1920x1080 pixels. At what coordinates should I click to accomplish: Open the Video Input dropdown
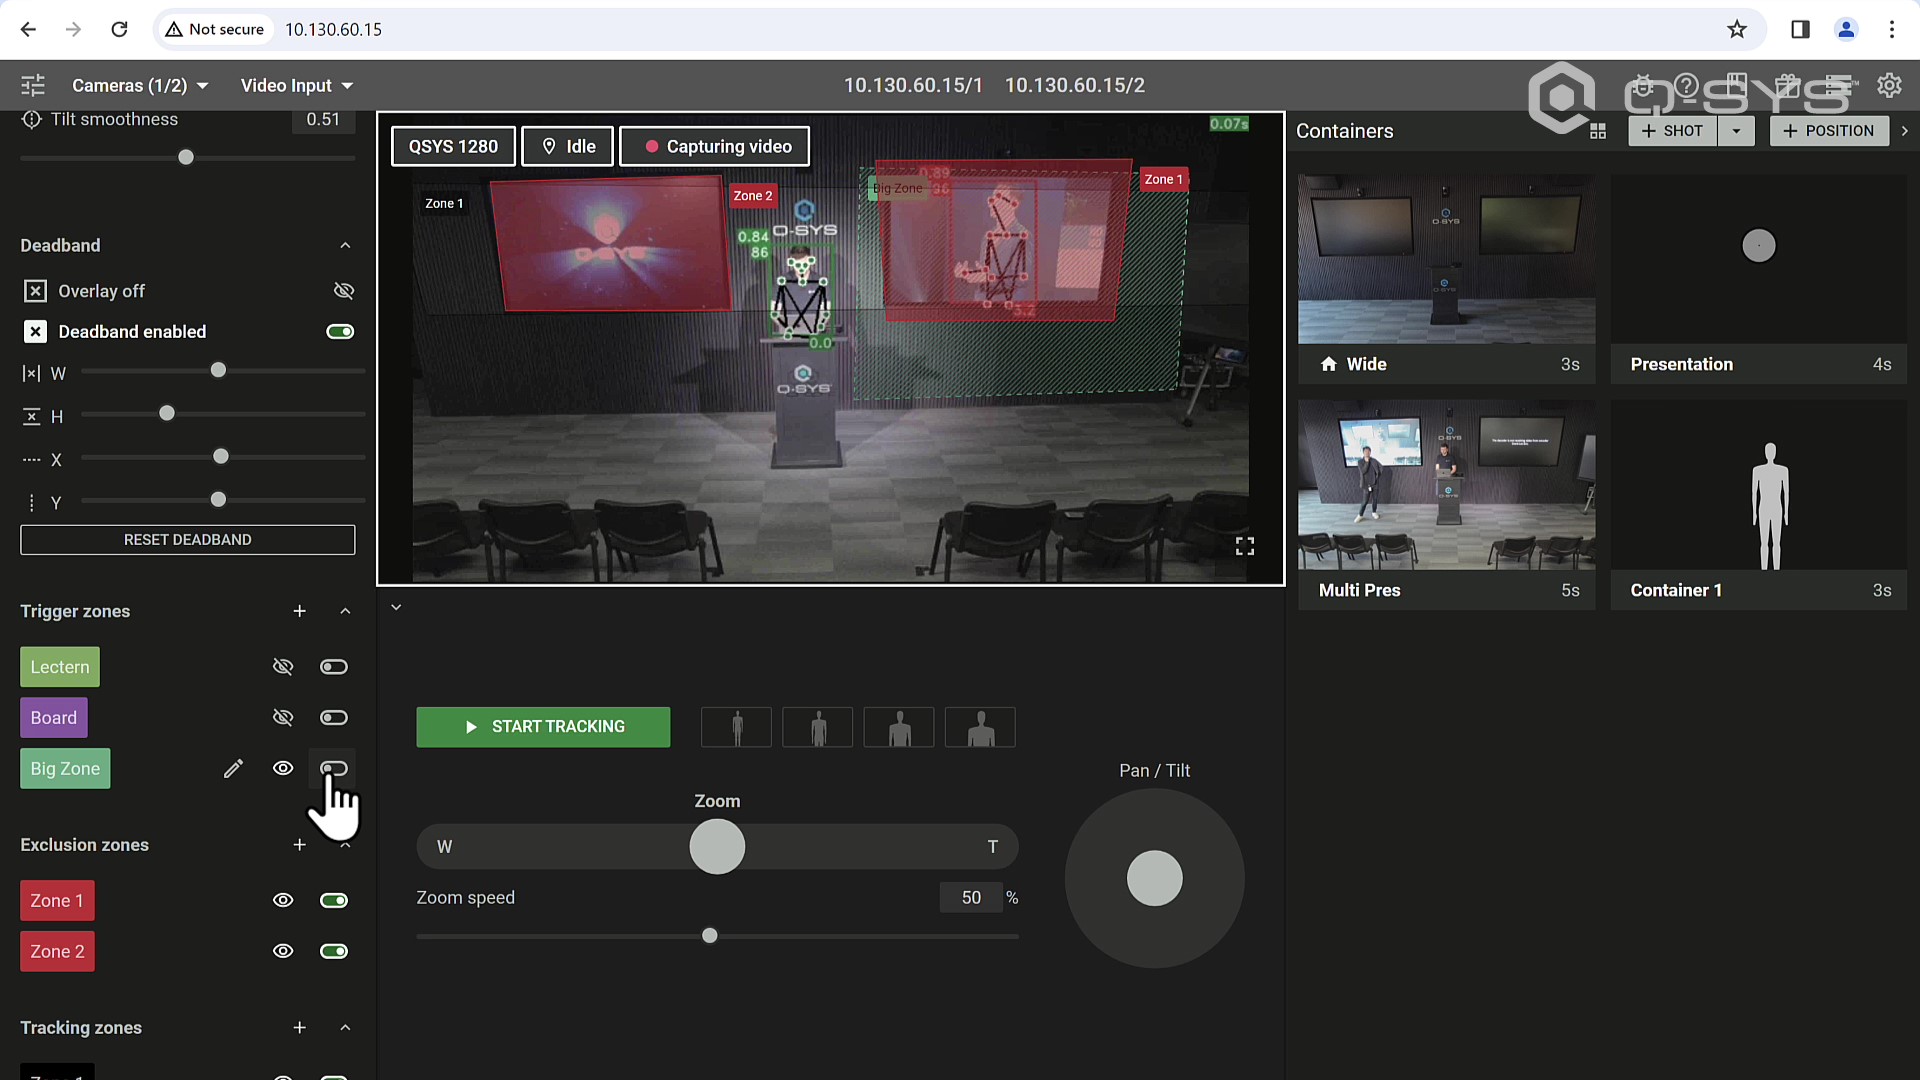click(x=297, y=85)
